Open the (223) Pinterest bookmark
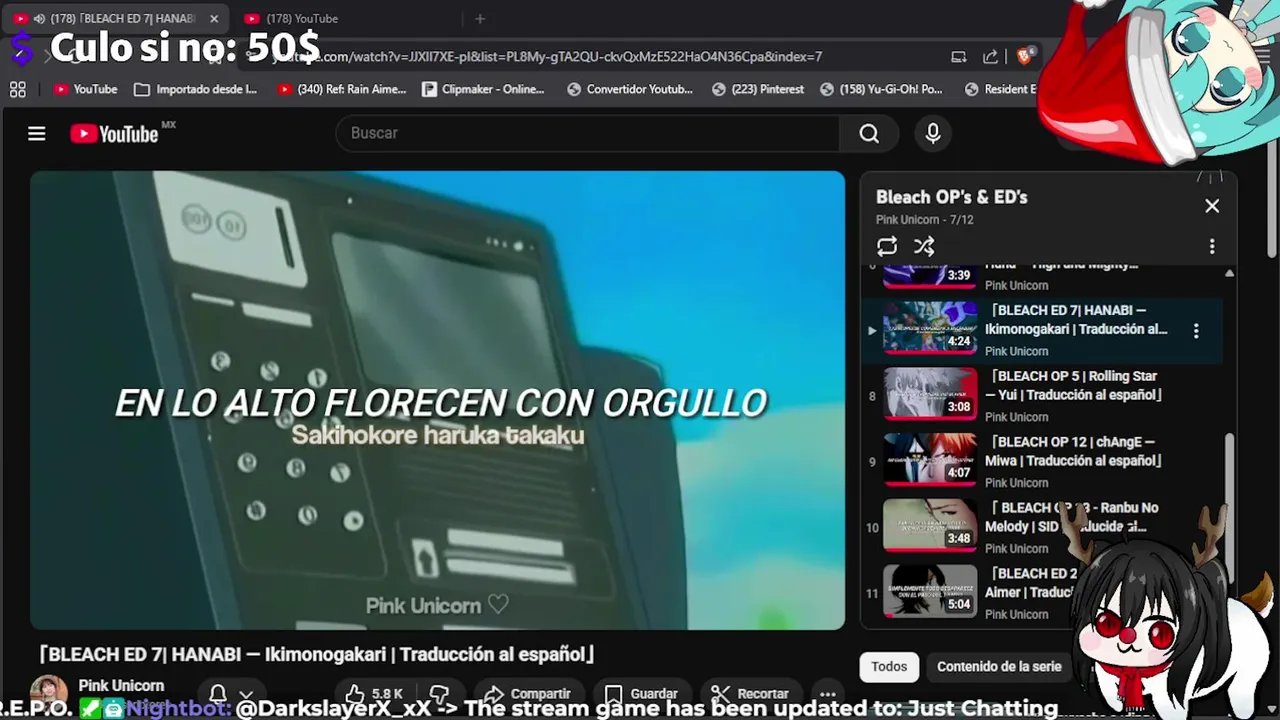The width and height of the screenshot is (1280, 720). [x=758, y=89]
